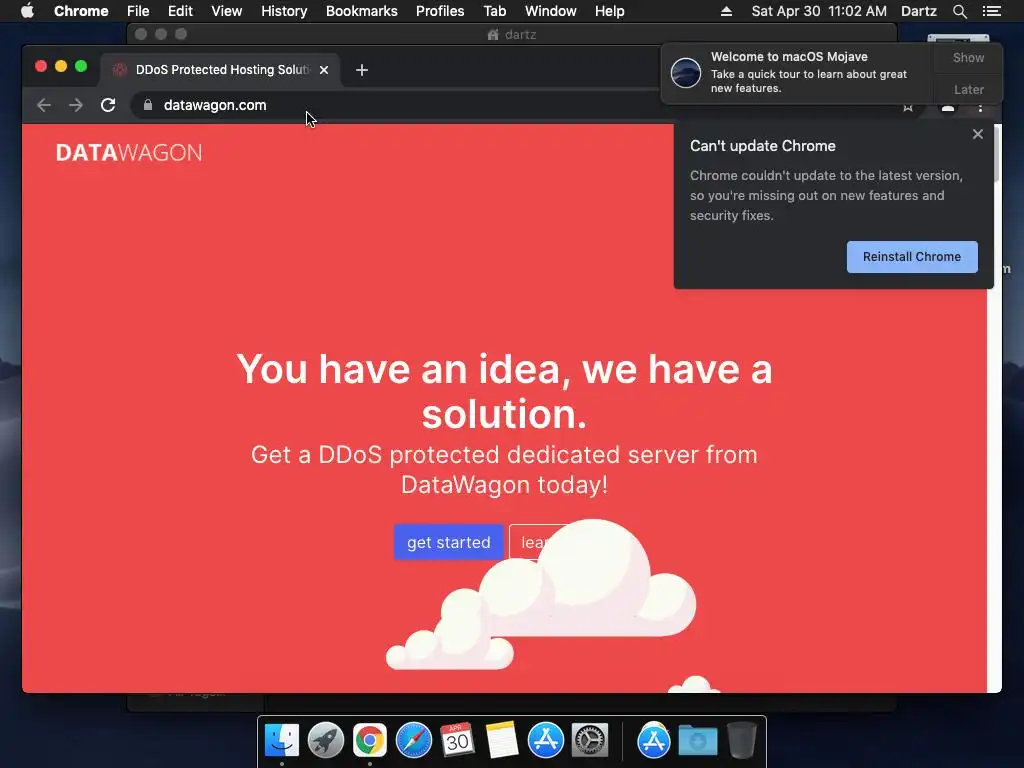
Task: Open the Chrome three-dot menu
Action: [x=980, y=108]
